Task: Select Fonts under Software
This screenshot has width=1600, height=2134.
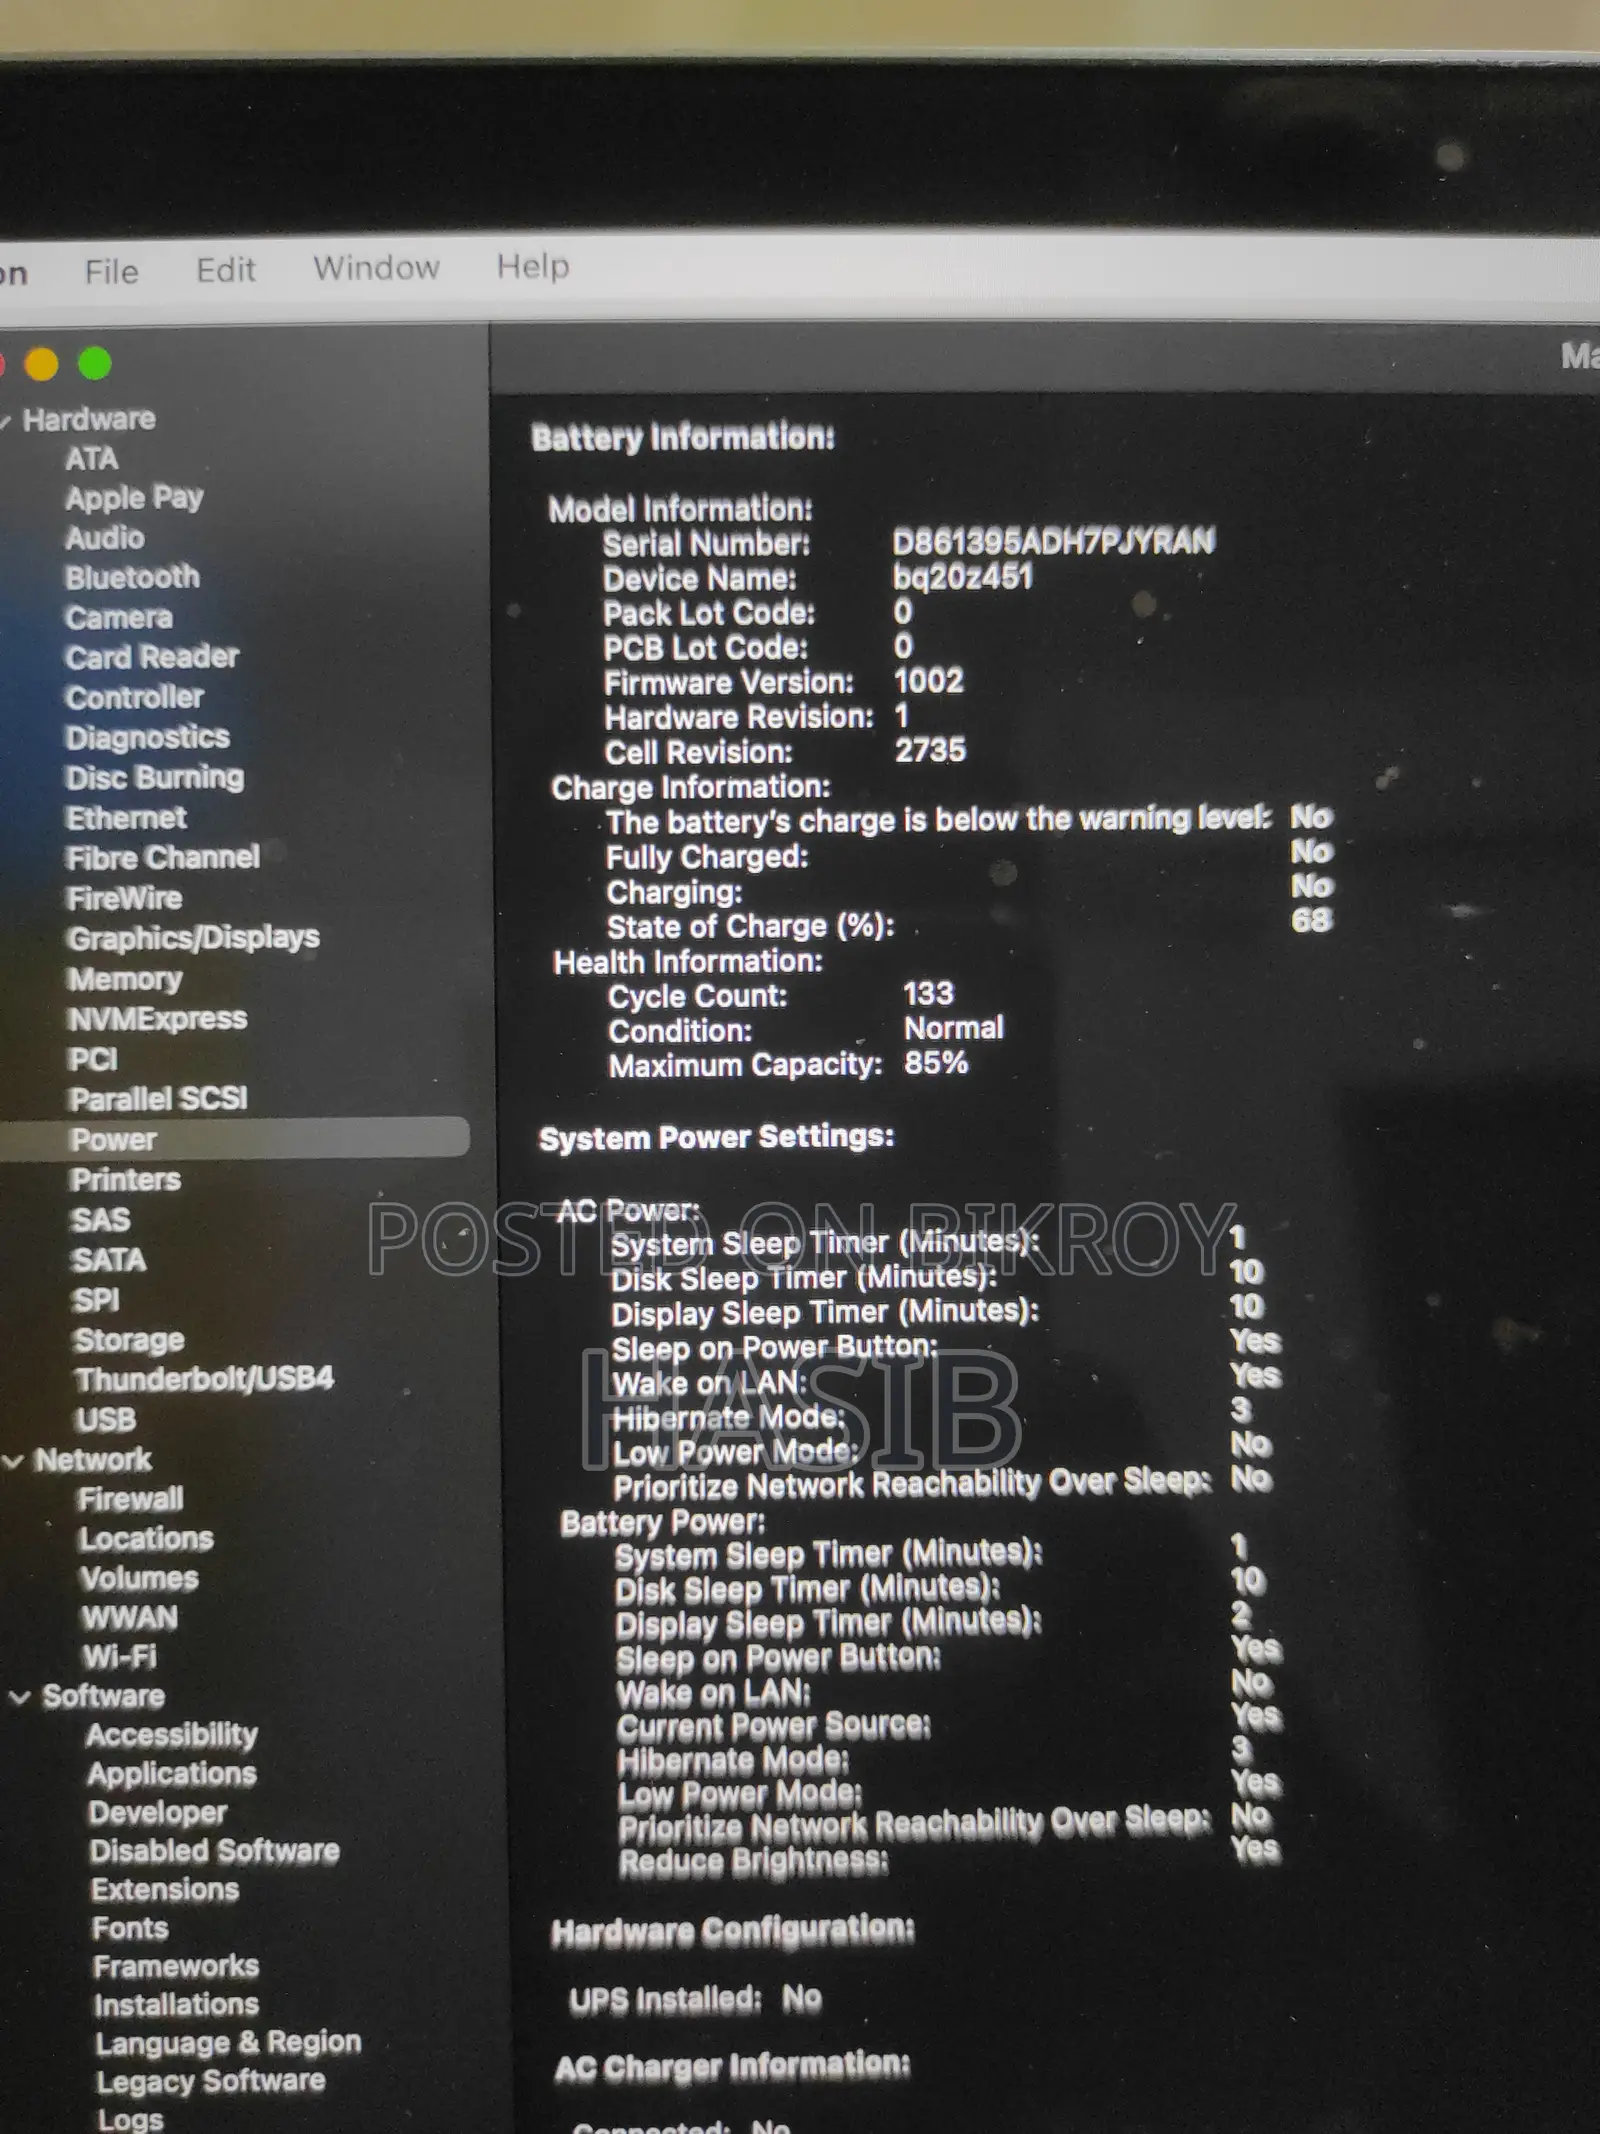Action: 130,1928
